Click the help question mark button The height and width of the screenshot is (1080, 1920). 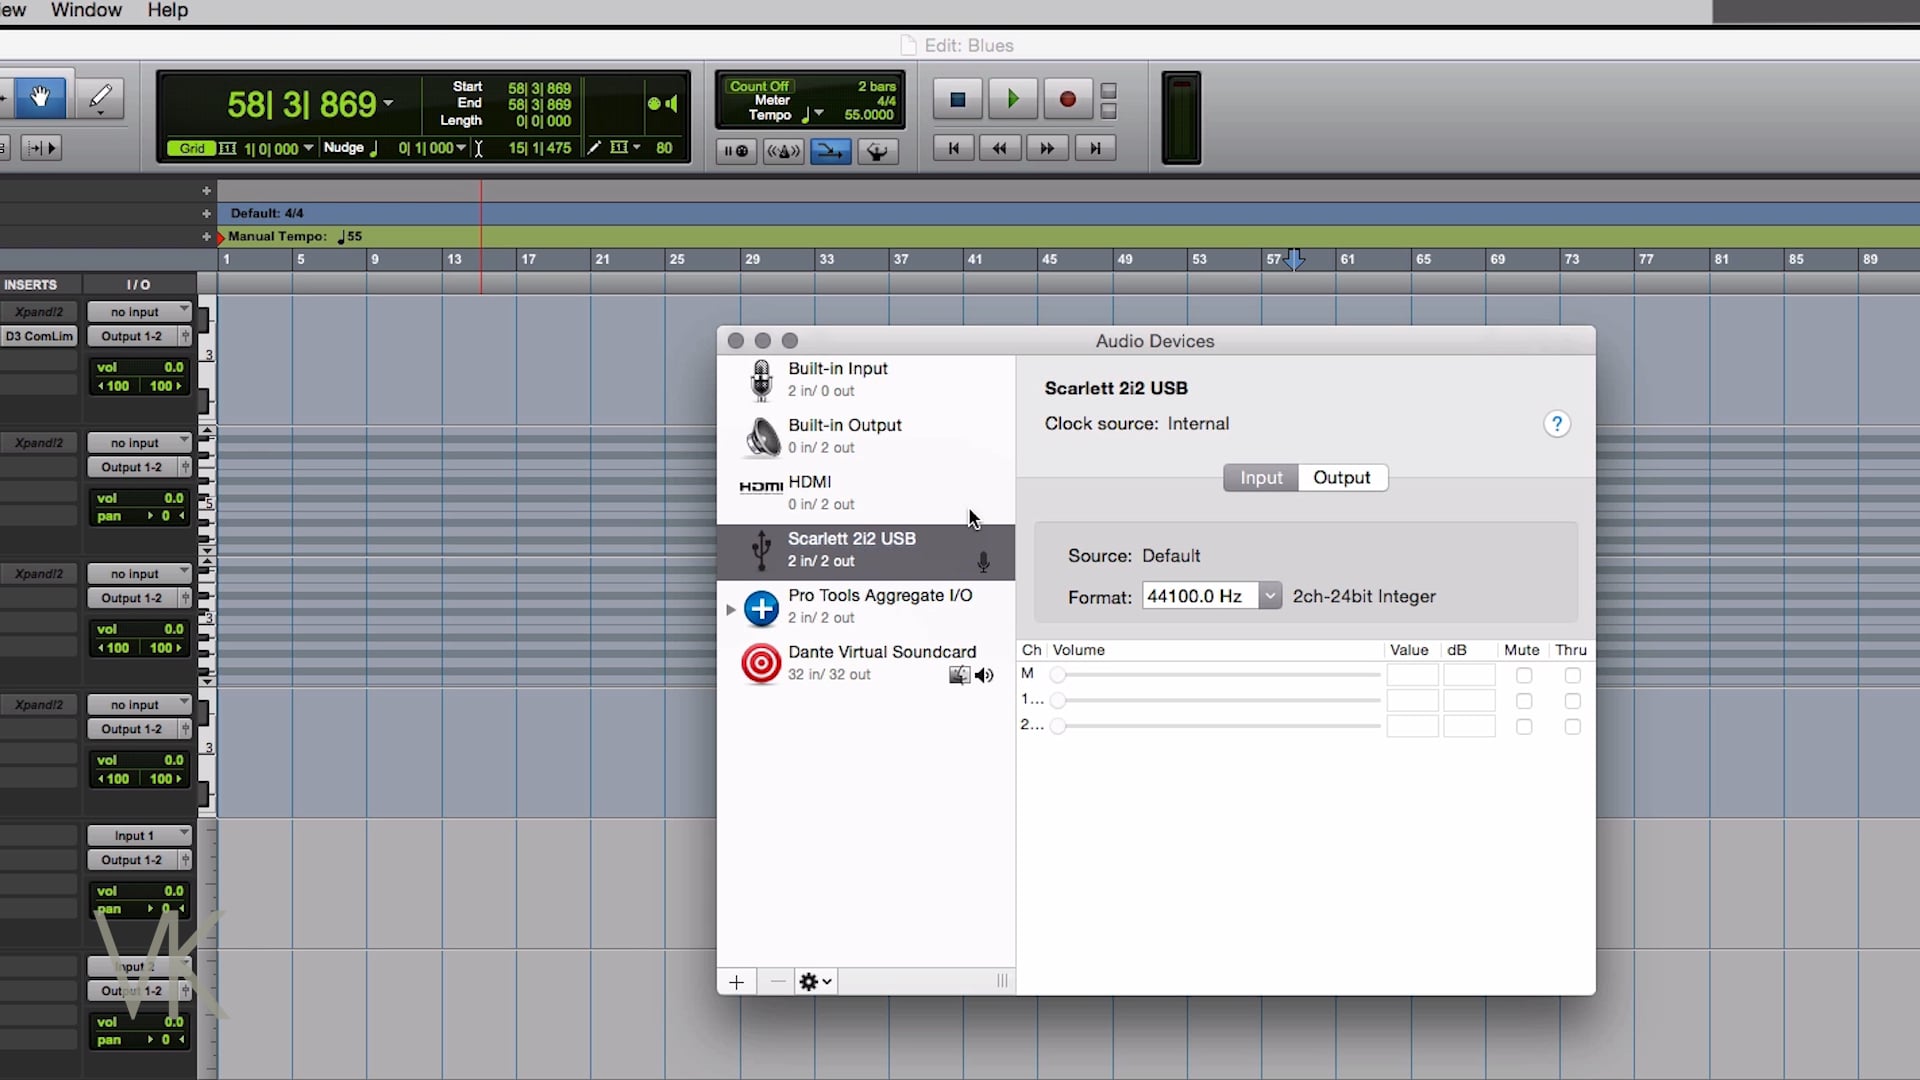pyautogui.click(x=1556, y=424)
